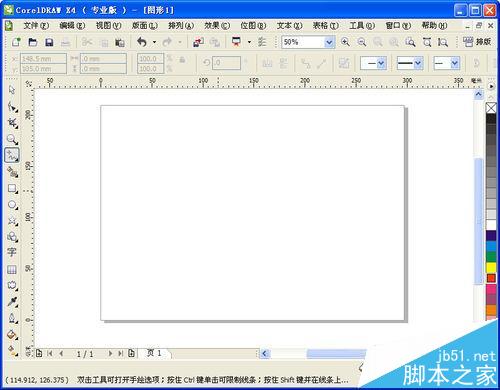
Task: Select the Freehand curve tool
Action: point(12,155)
